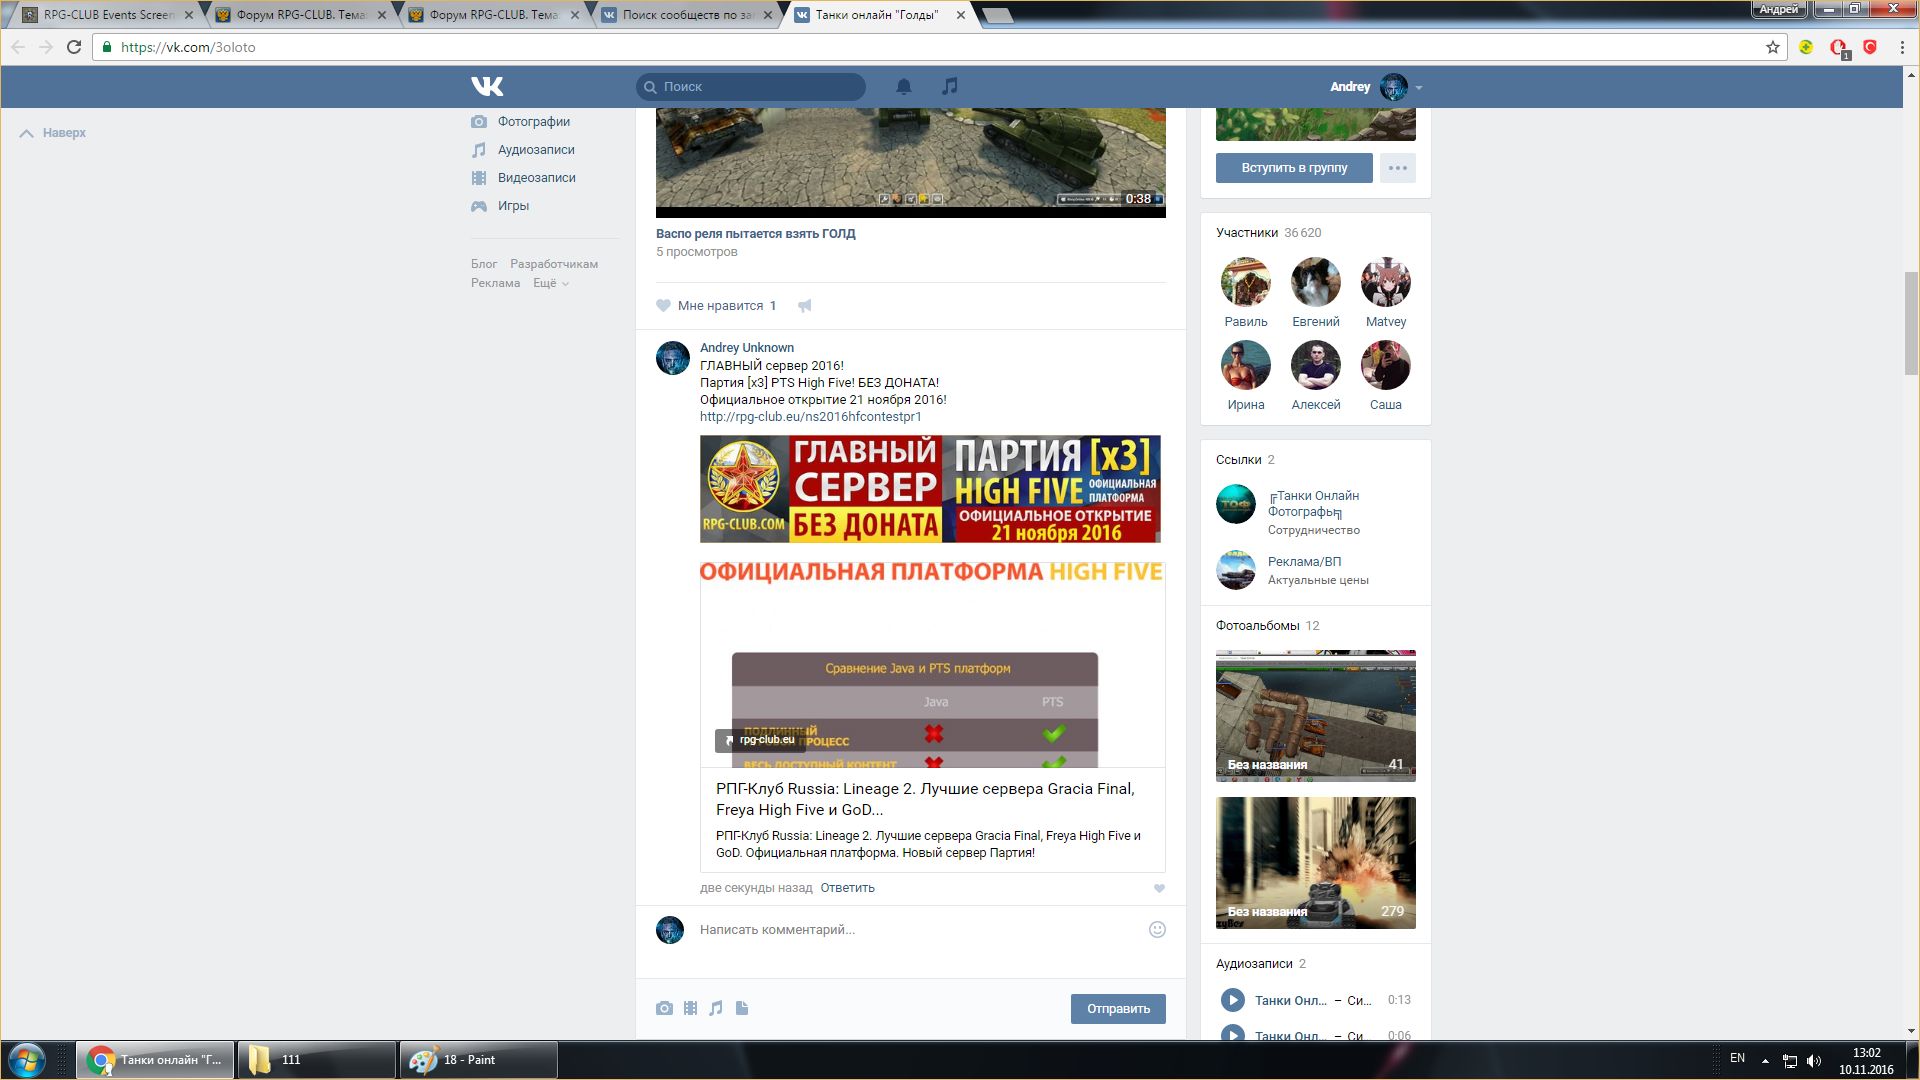Viewport: 1920px width, 1080px height.
Task: Click Отправить send button
Action: [1118, 1009]
